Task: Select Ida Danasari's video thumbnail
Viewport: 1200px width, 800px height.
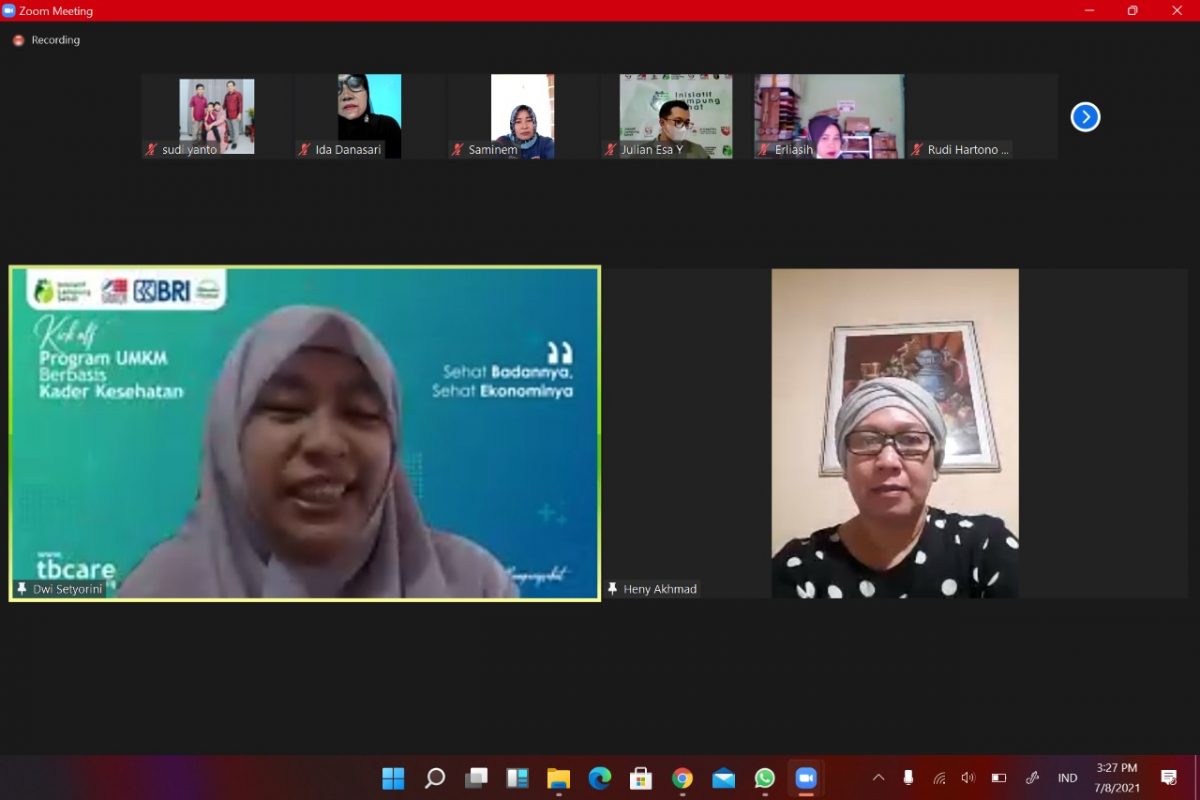Action: click(369, 115)
